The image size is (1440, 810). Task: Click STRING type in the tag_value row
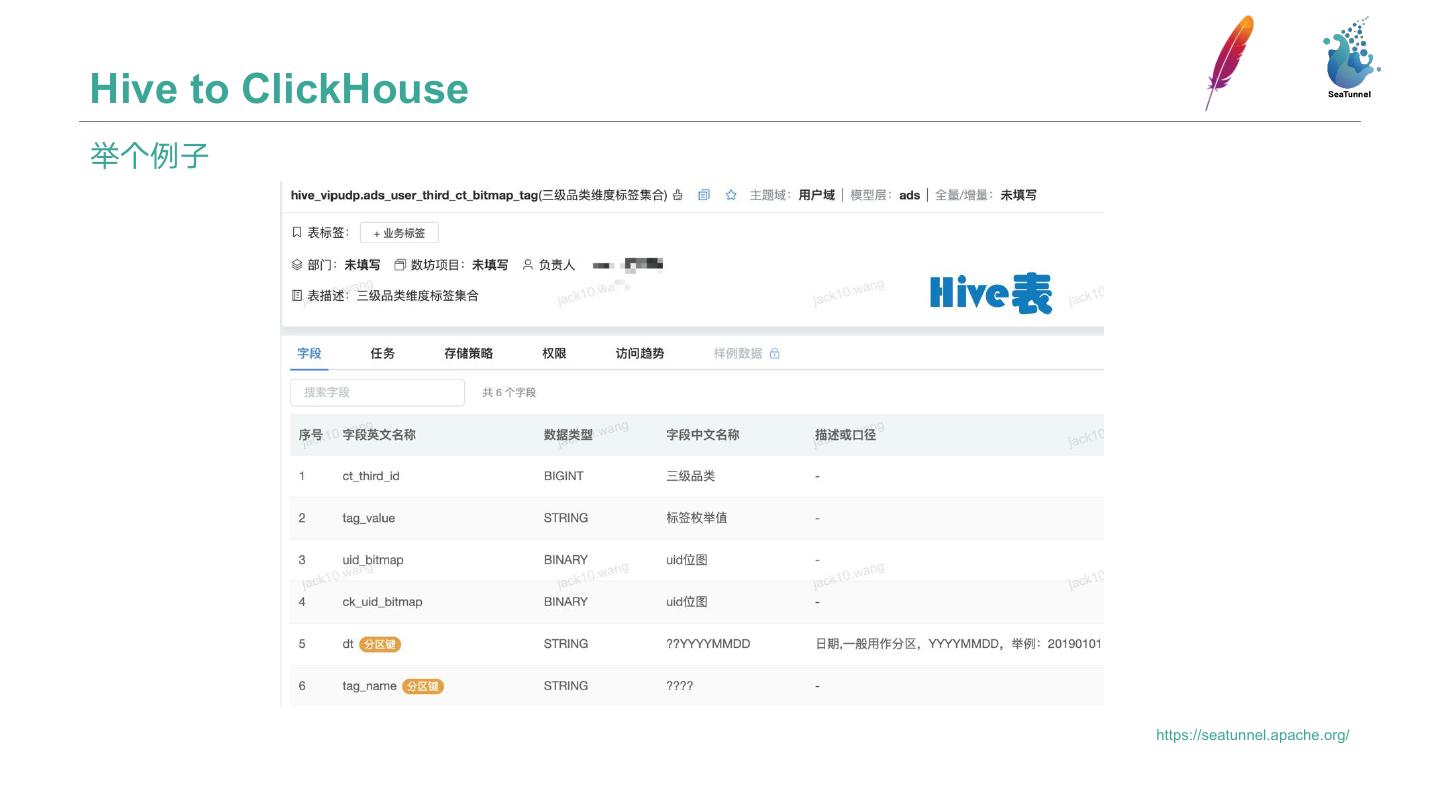click(566, 518)
